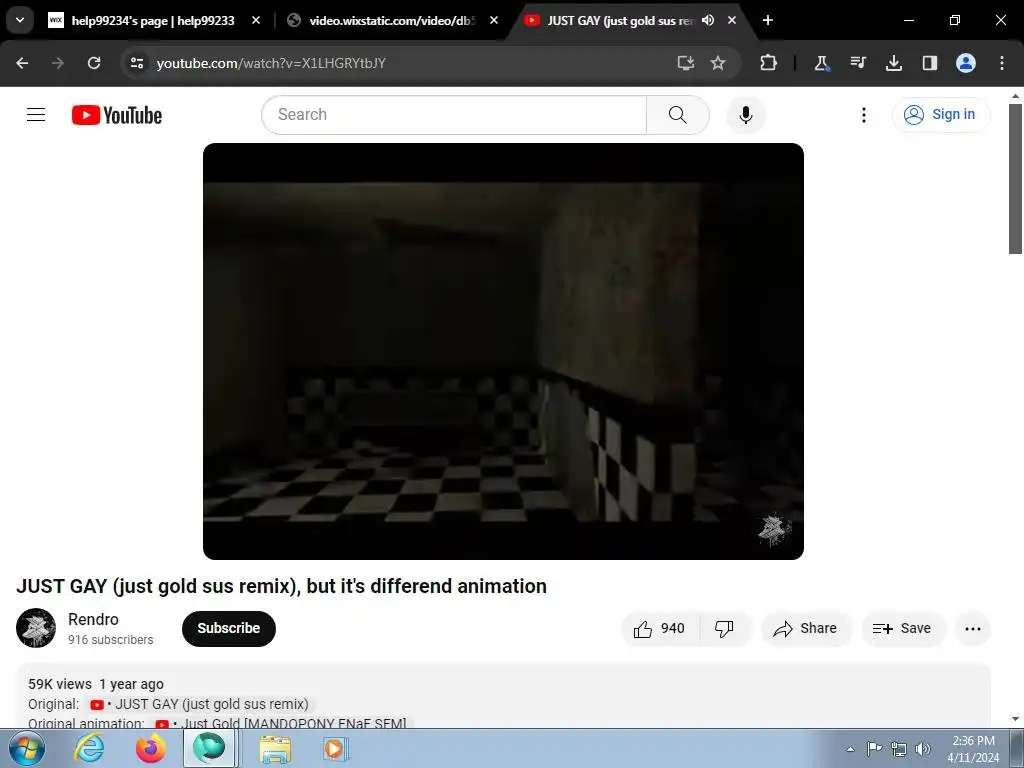Click install app icon in address bar
Viewport: 1024px width, 768px height.
pos(685,63)
